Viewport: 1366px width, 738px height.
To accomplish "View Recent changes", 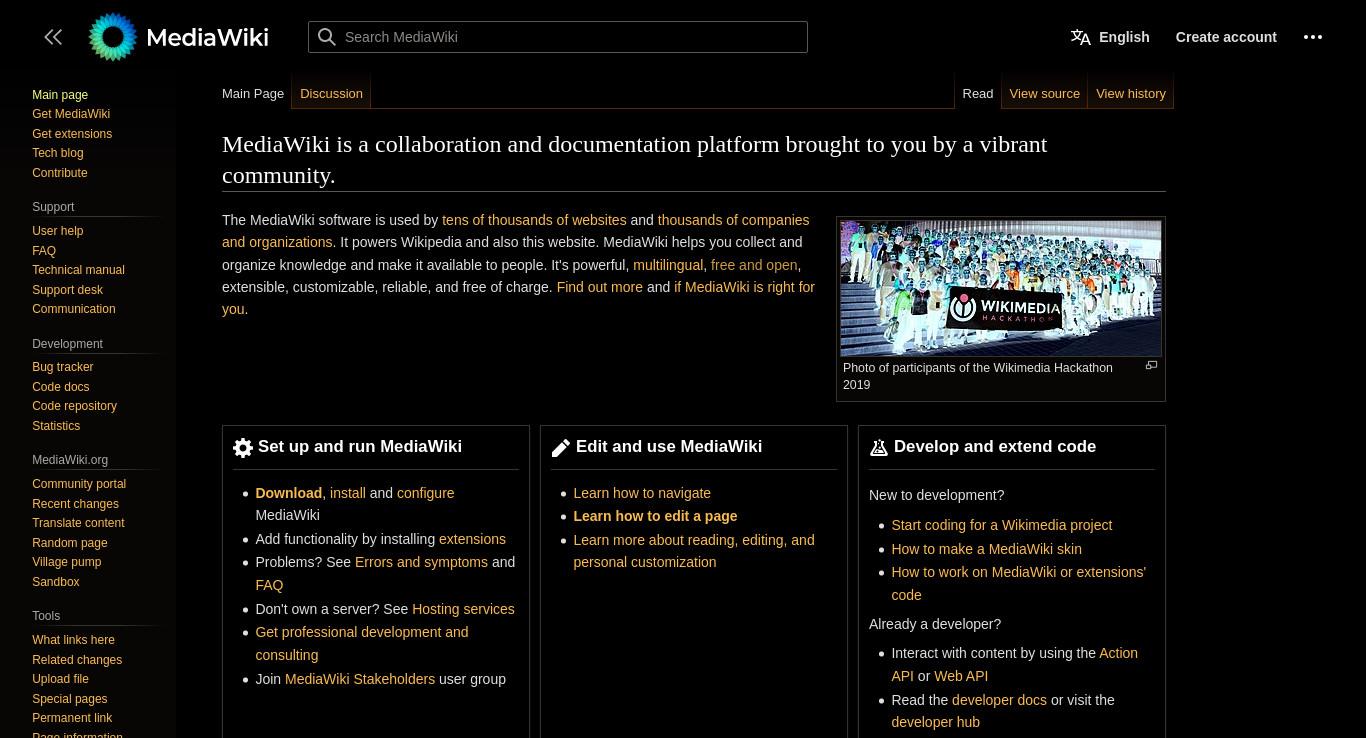I will click(x=75, y=504).
